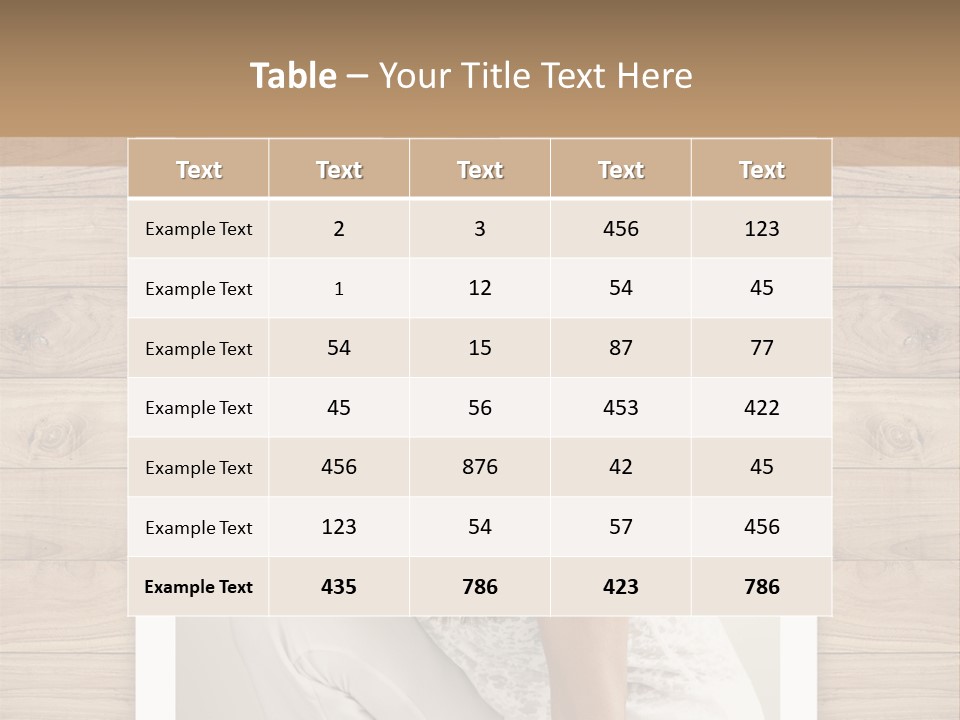The height and width of the screenshot is (720, 960).
Task: Click the table cell with value 15
Action: click(x=480, y=348)
